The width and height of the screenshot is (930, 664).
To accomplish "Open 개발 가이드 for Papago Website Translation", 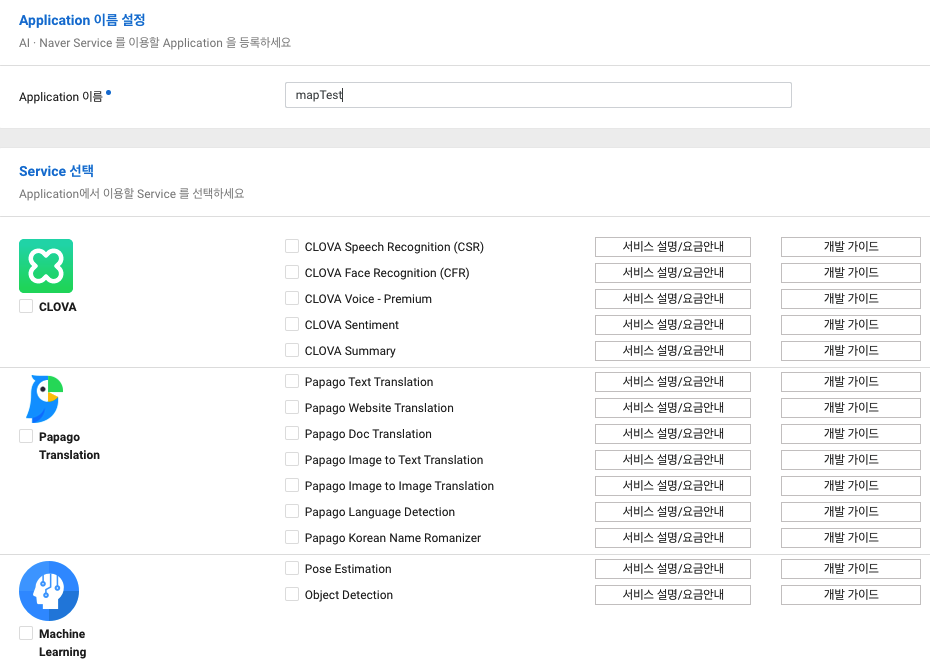I will (x=851, y=408).
